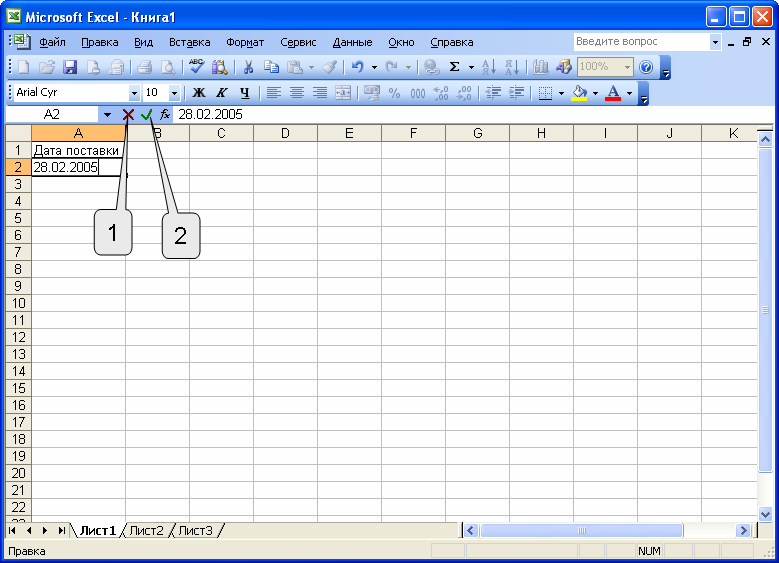Open the Вставка menu
The width and height of the screenshot is (779, 563).
click(189, 42)
